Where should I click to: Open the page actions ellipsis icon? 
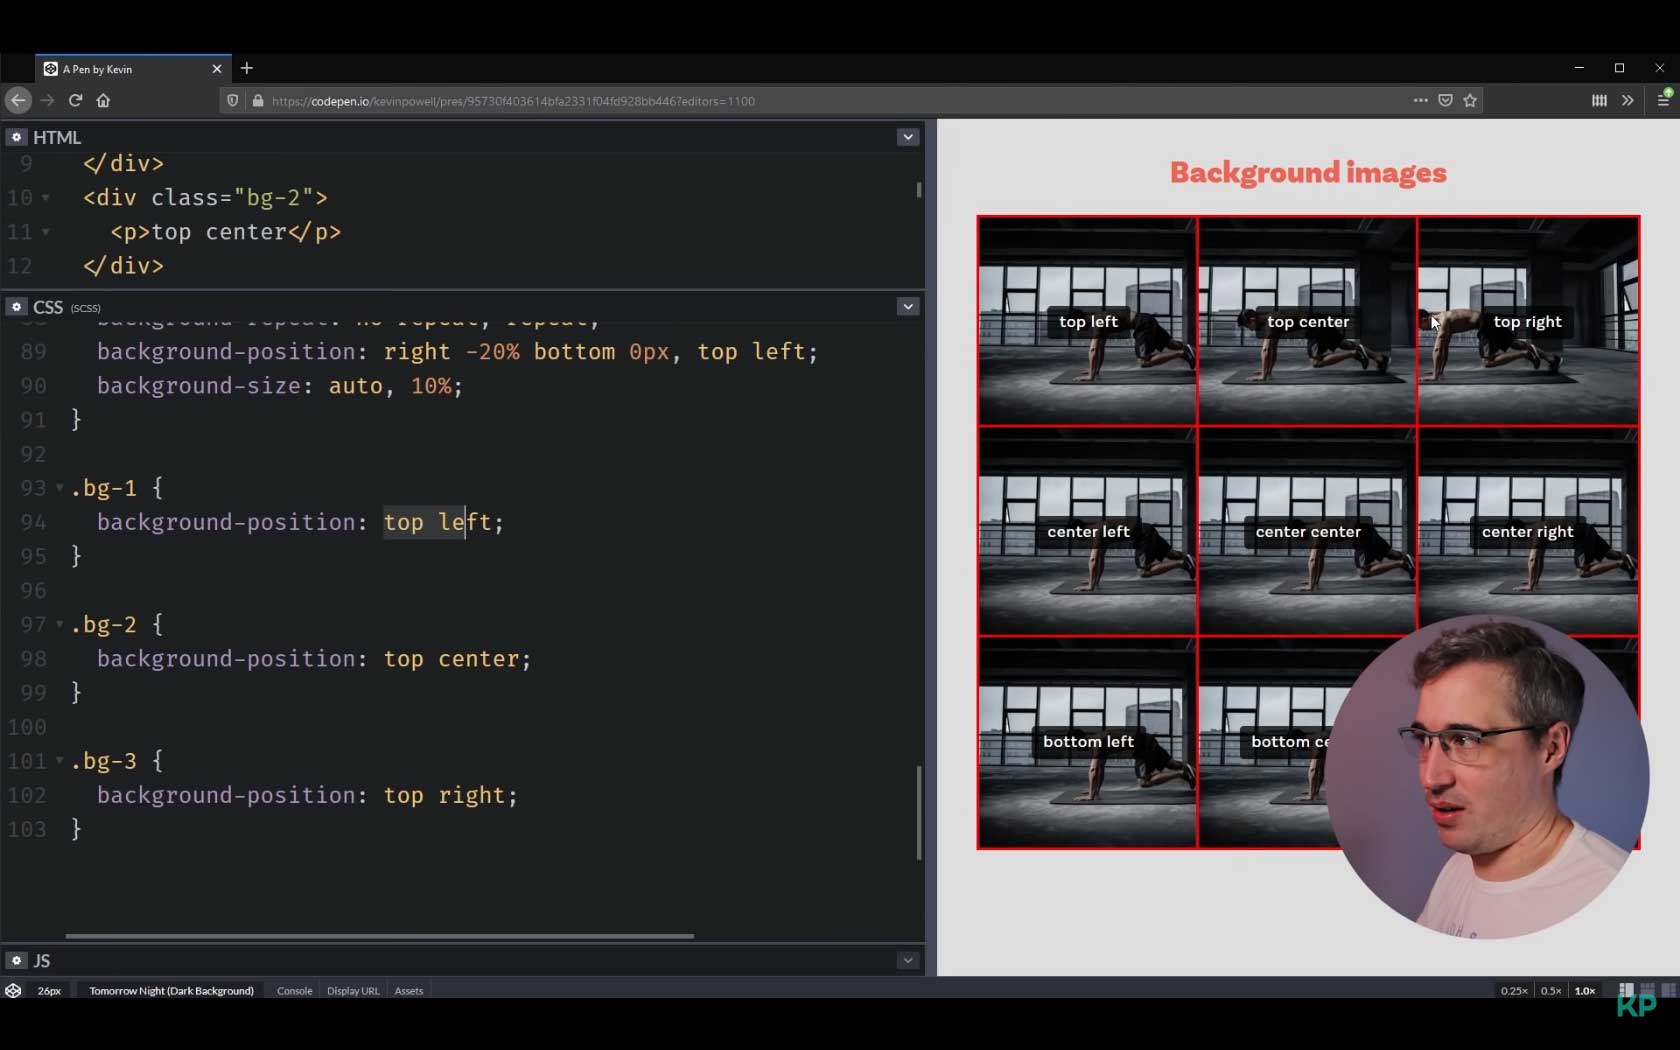[x=1420, y=101]
